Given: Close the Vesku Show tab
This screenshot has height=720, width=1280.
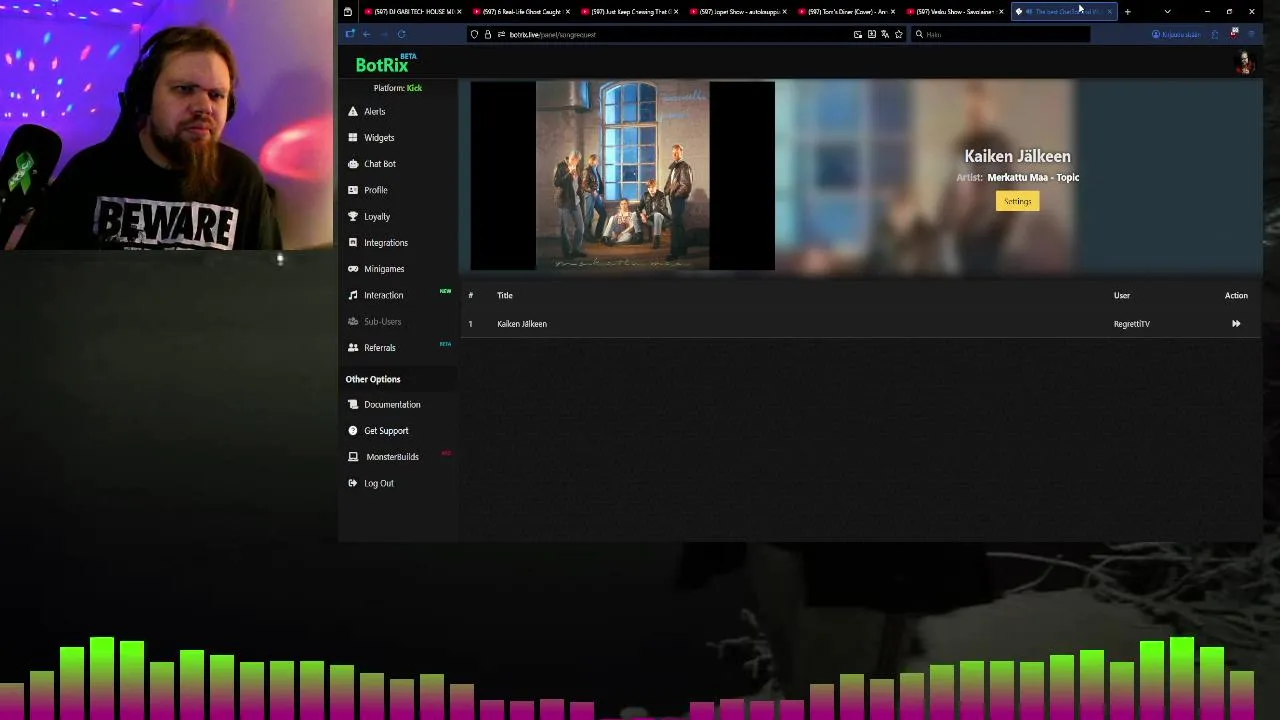Looking at the screenshot, I should (x=1001, y=11).
